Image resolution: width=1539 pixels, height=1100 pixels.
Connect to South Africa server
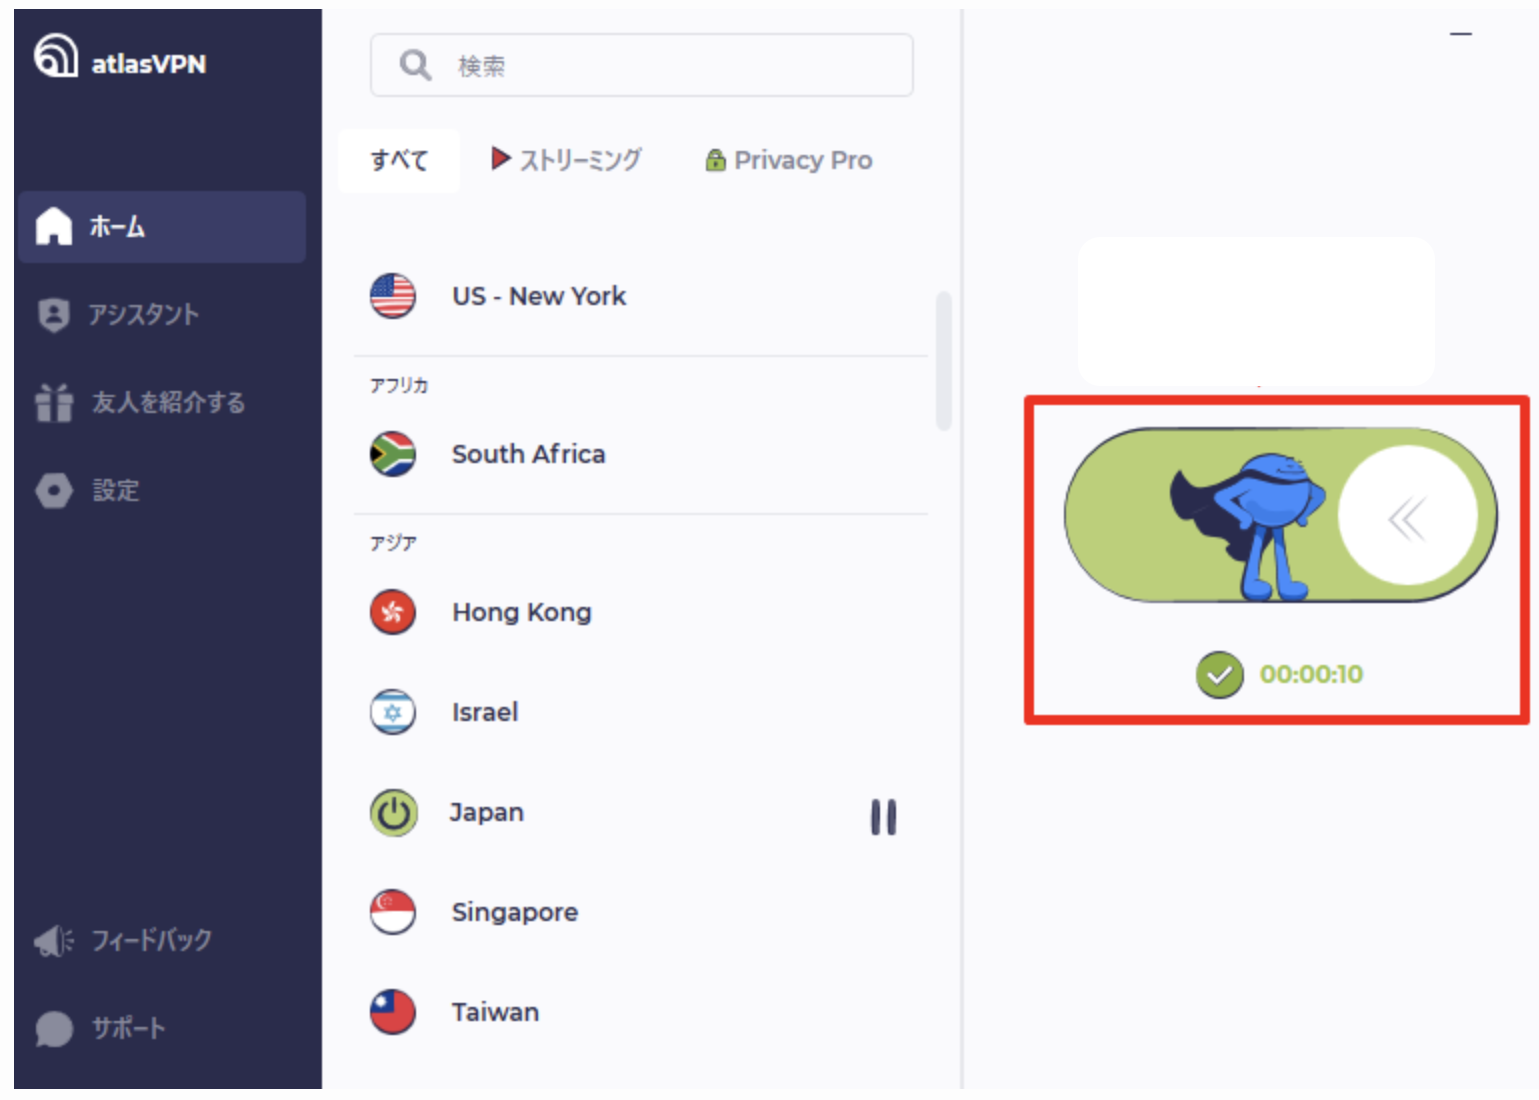pyautogui.click(x=641, y=454)
